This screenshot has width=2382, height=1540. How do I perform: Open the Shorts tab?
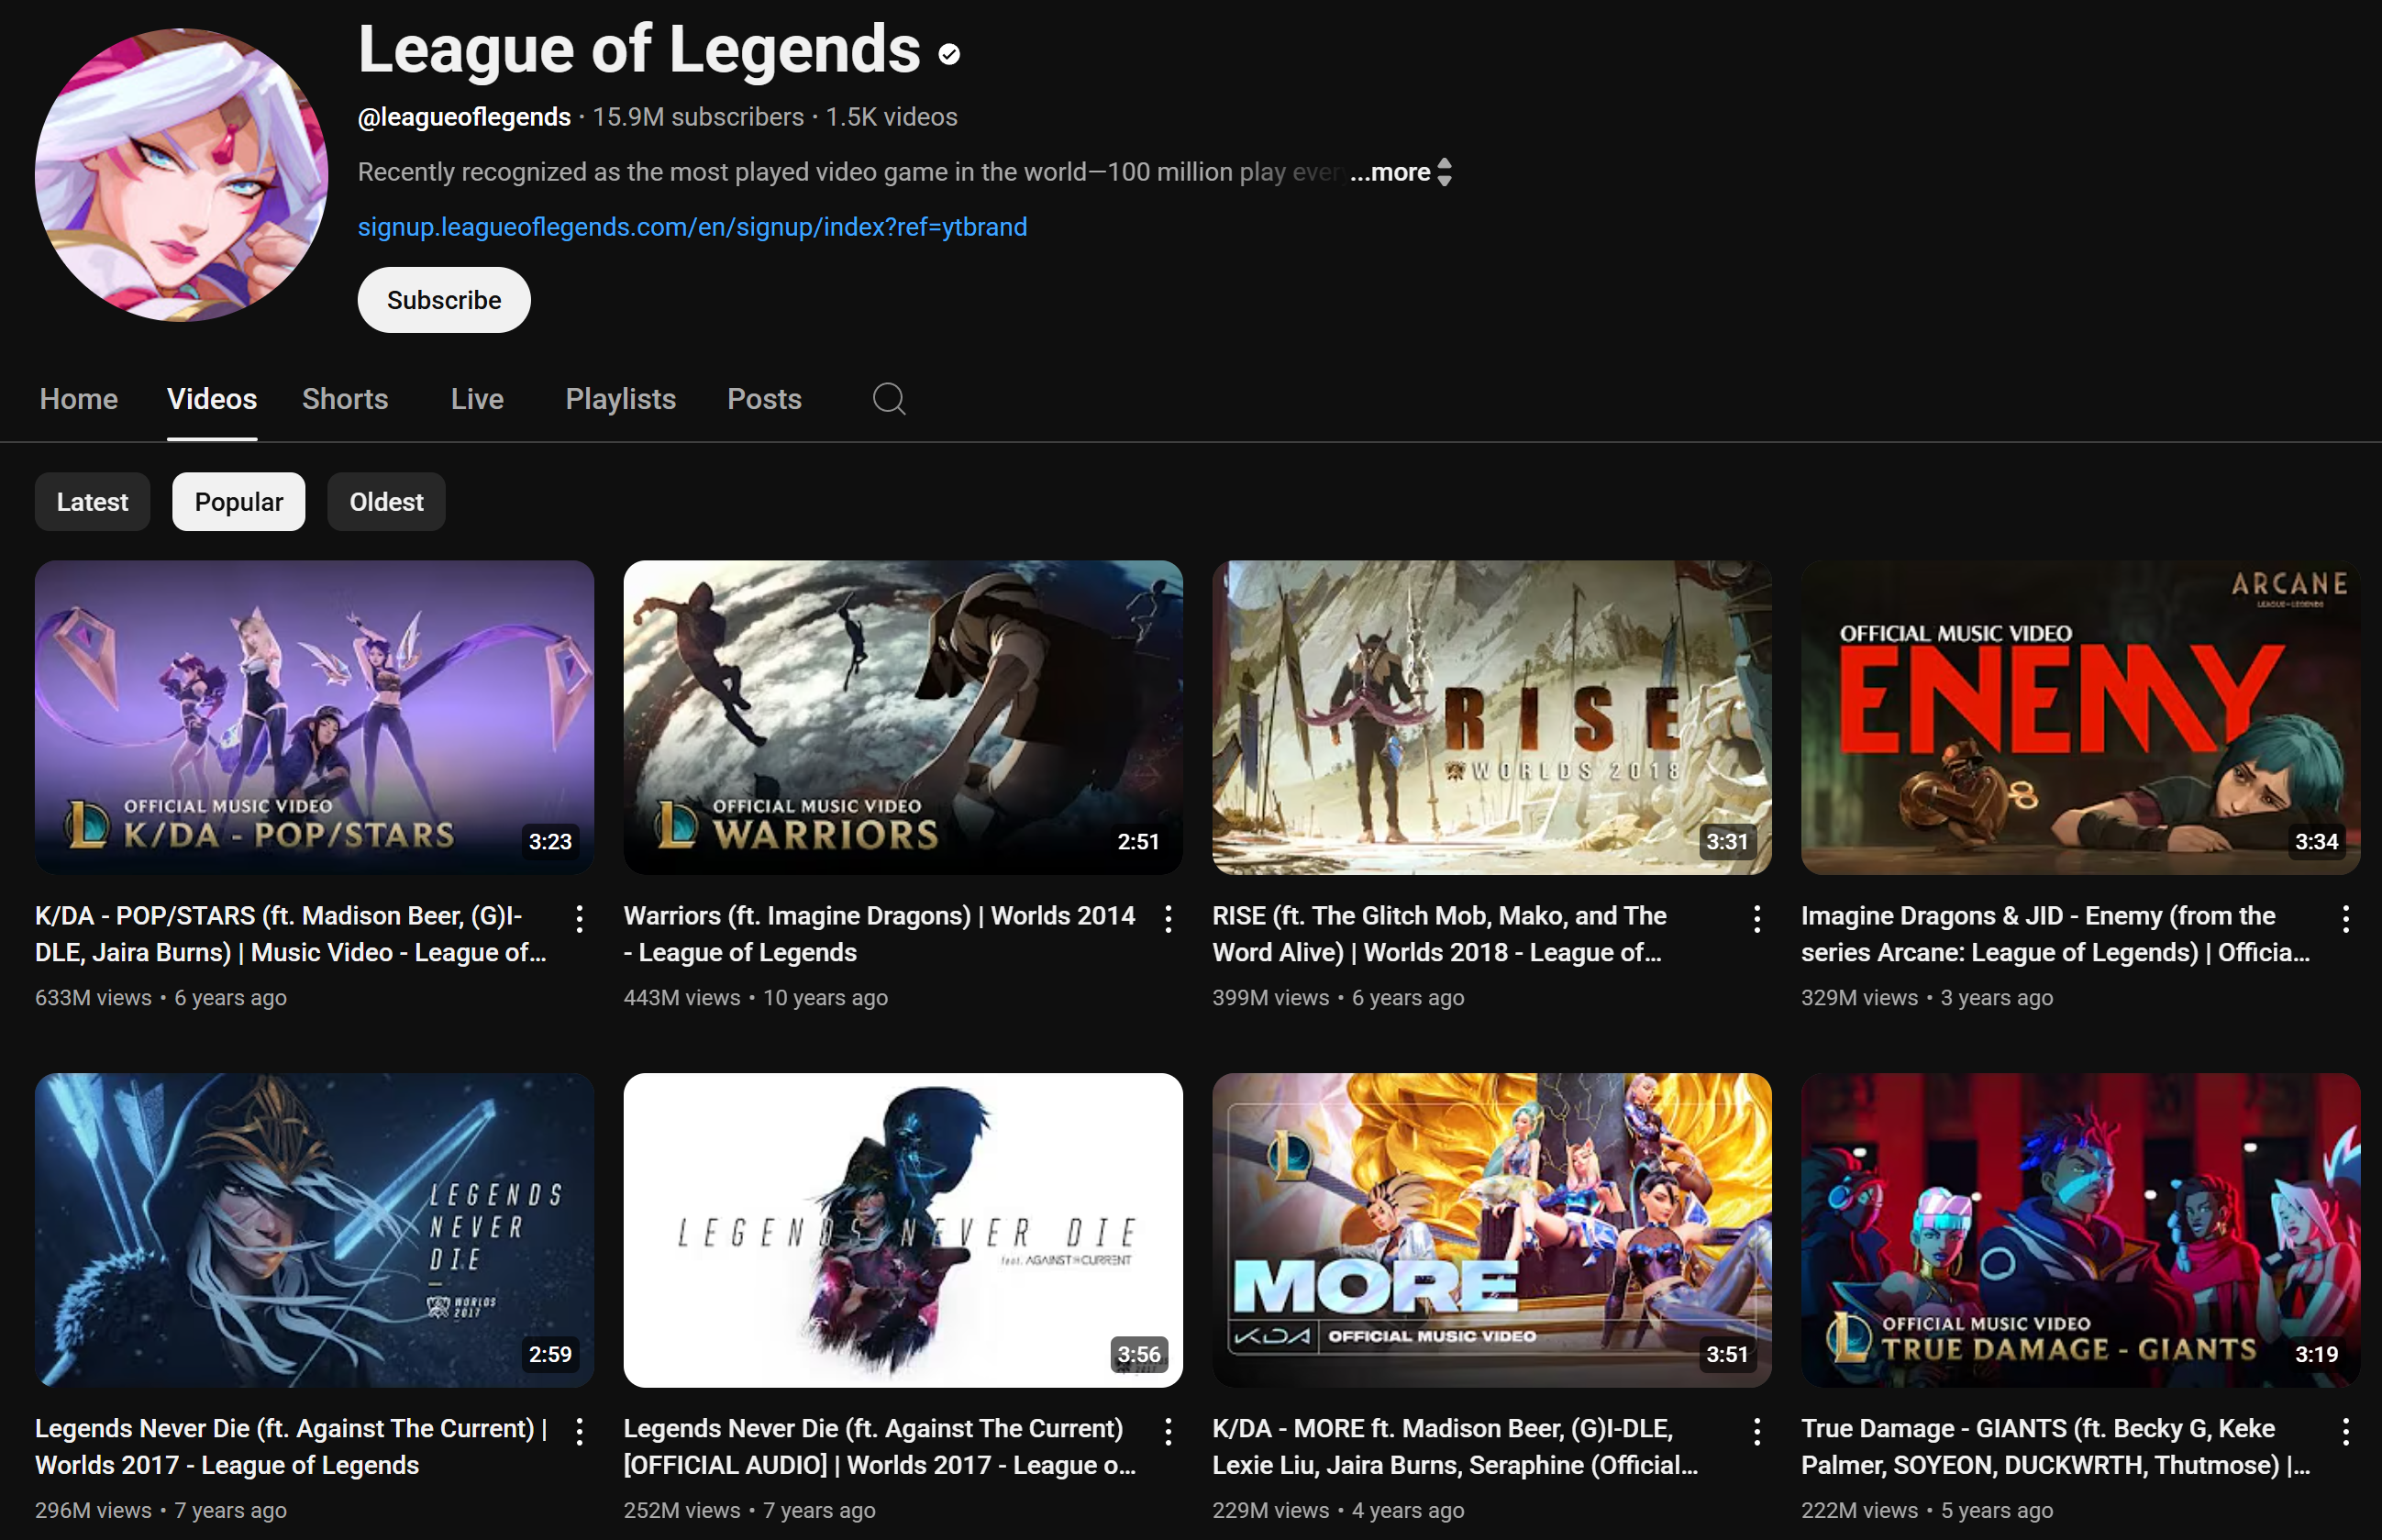[x=345, y=399]
